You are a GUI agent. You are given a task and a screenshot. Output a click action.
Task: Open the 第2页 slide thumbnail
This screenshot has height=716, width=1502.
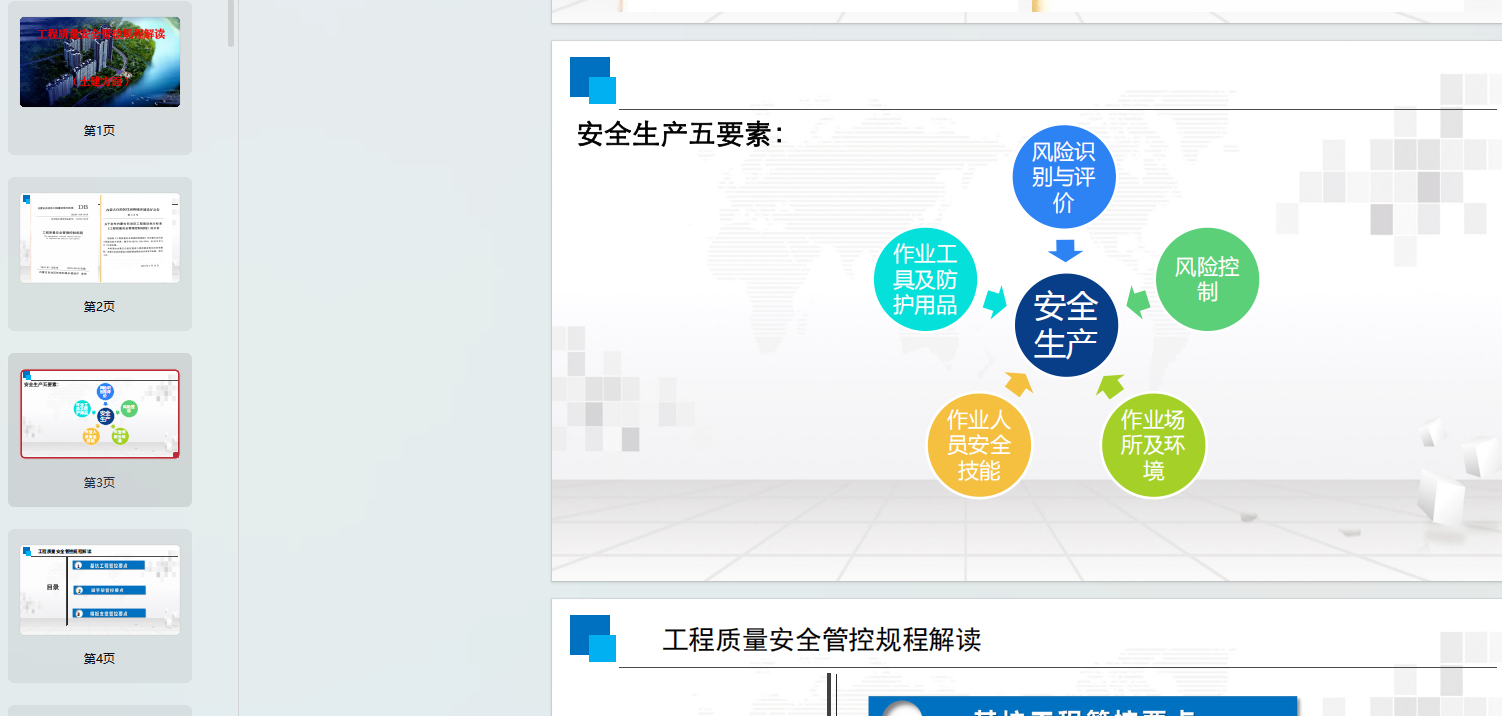(x=100, y=238)
